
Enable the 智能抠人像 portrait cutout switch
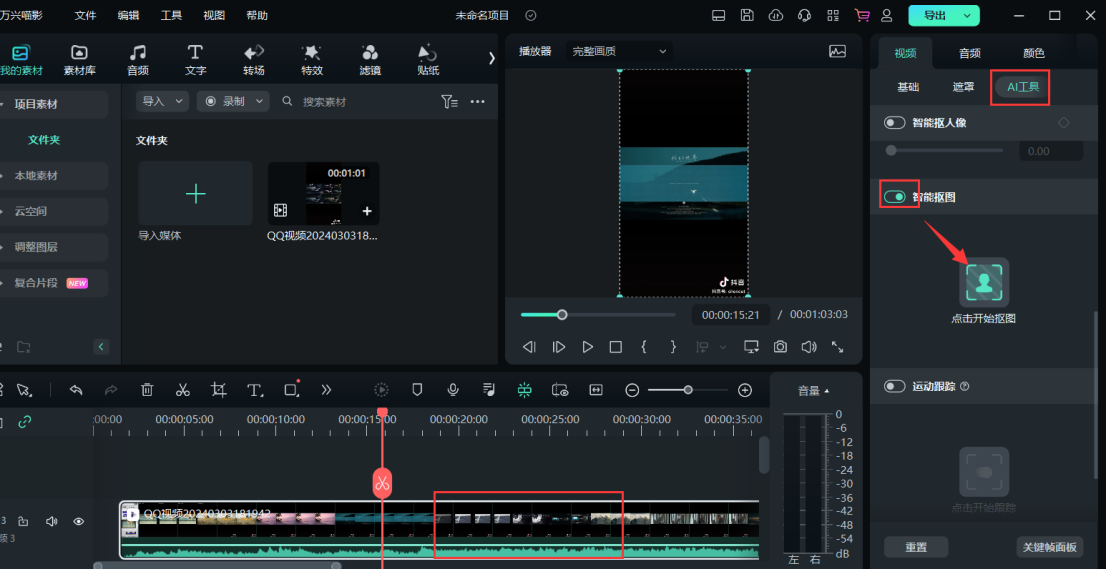[895, 123]
